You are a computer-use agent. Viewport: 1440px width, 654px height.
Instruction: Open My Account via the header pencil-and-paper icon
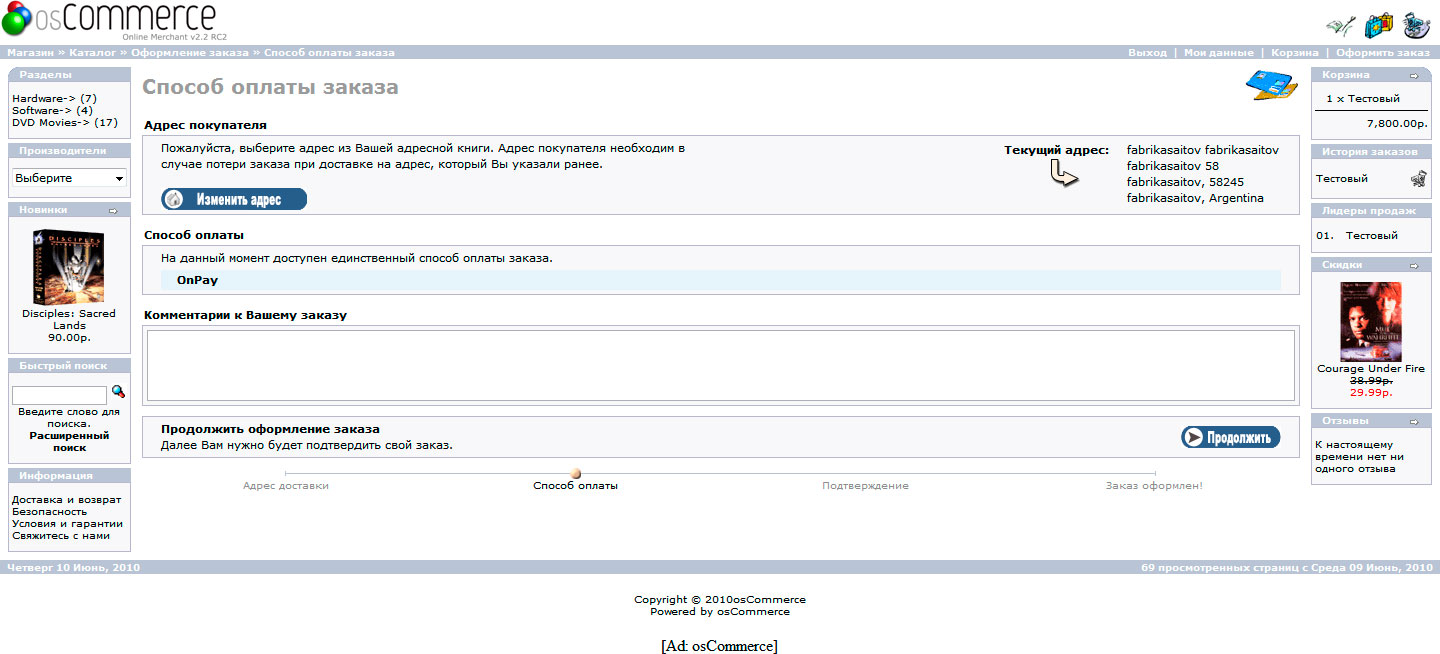pyautogui.click(x=1340, y=25)
